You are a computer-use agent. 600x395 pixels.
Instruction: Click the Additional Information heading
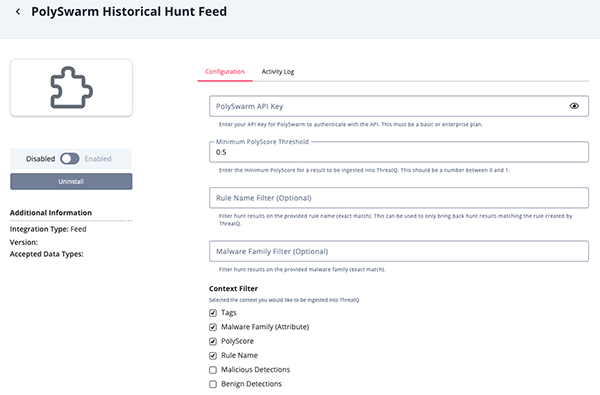[x=51, y=212]
